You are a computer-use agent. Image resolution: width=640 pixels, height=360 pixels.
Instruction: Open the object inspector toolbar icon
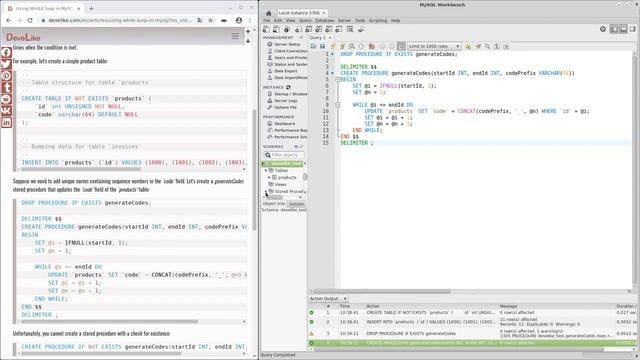coord(287,29)
